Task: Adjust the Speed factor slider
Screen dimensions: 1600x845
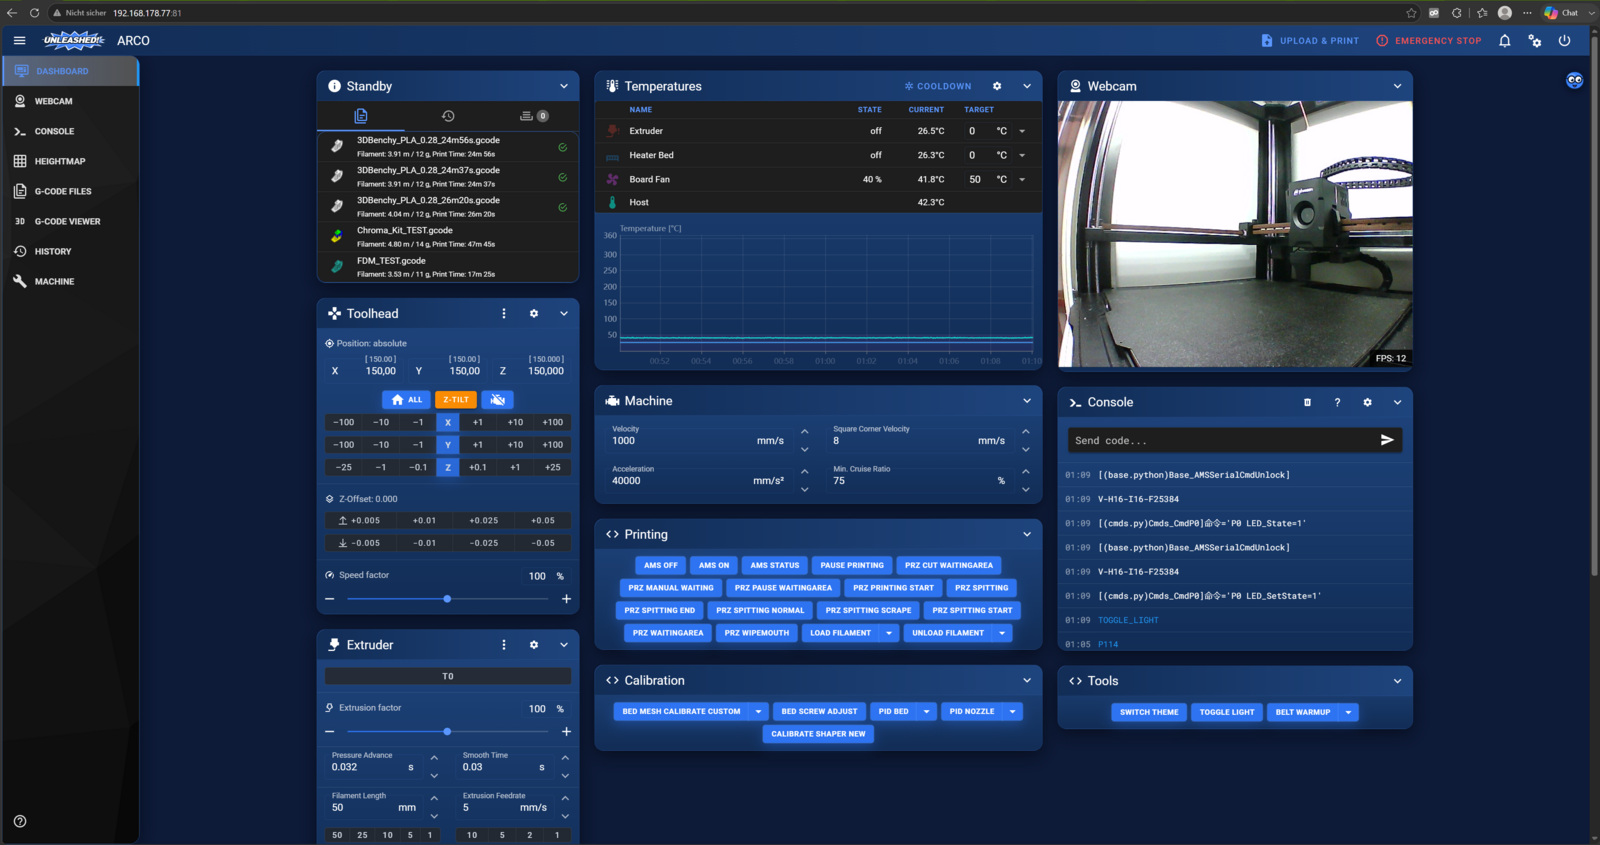Action: coord(447,599)
